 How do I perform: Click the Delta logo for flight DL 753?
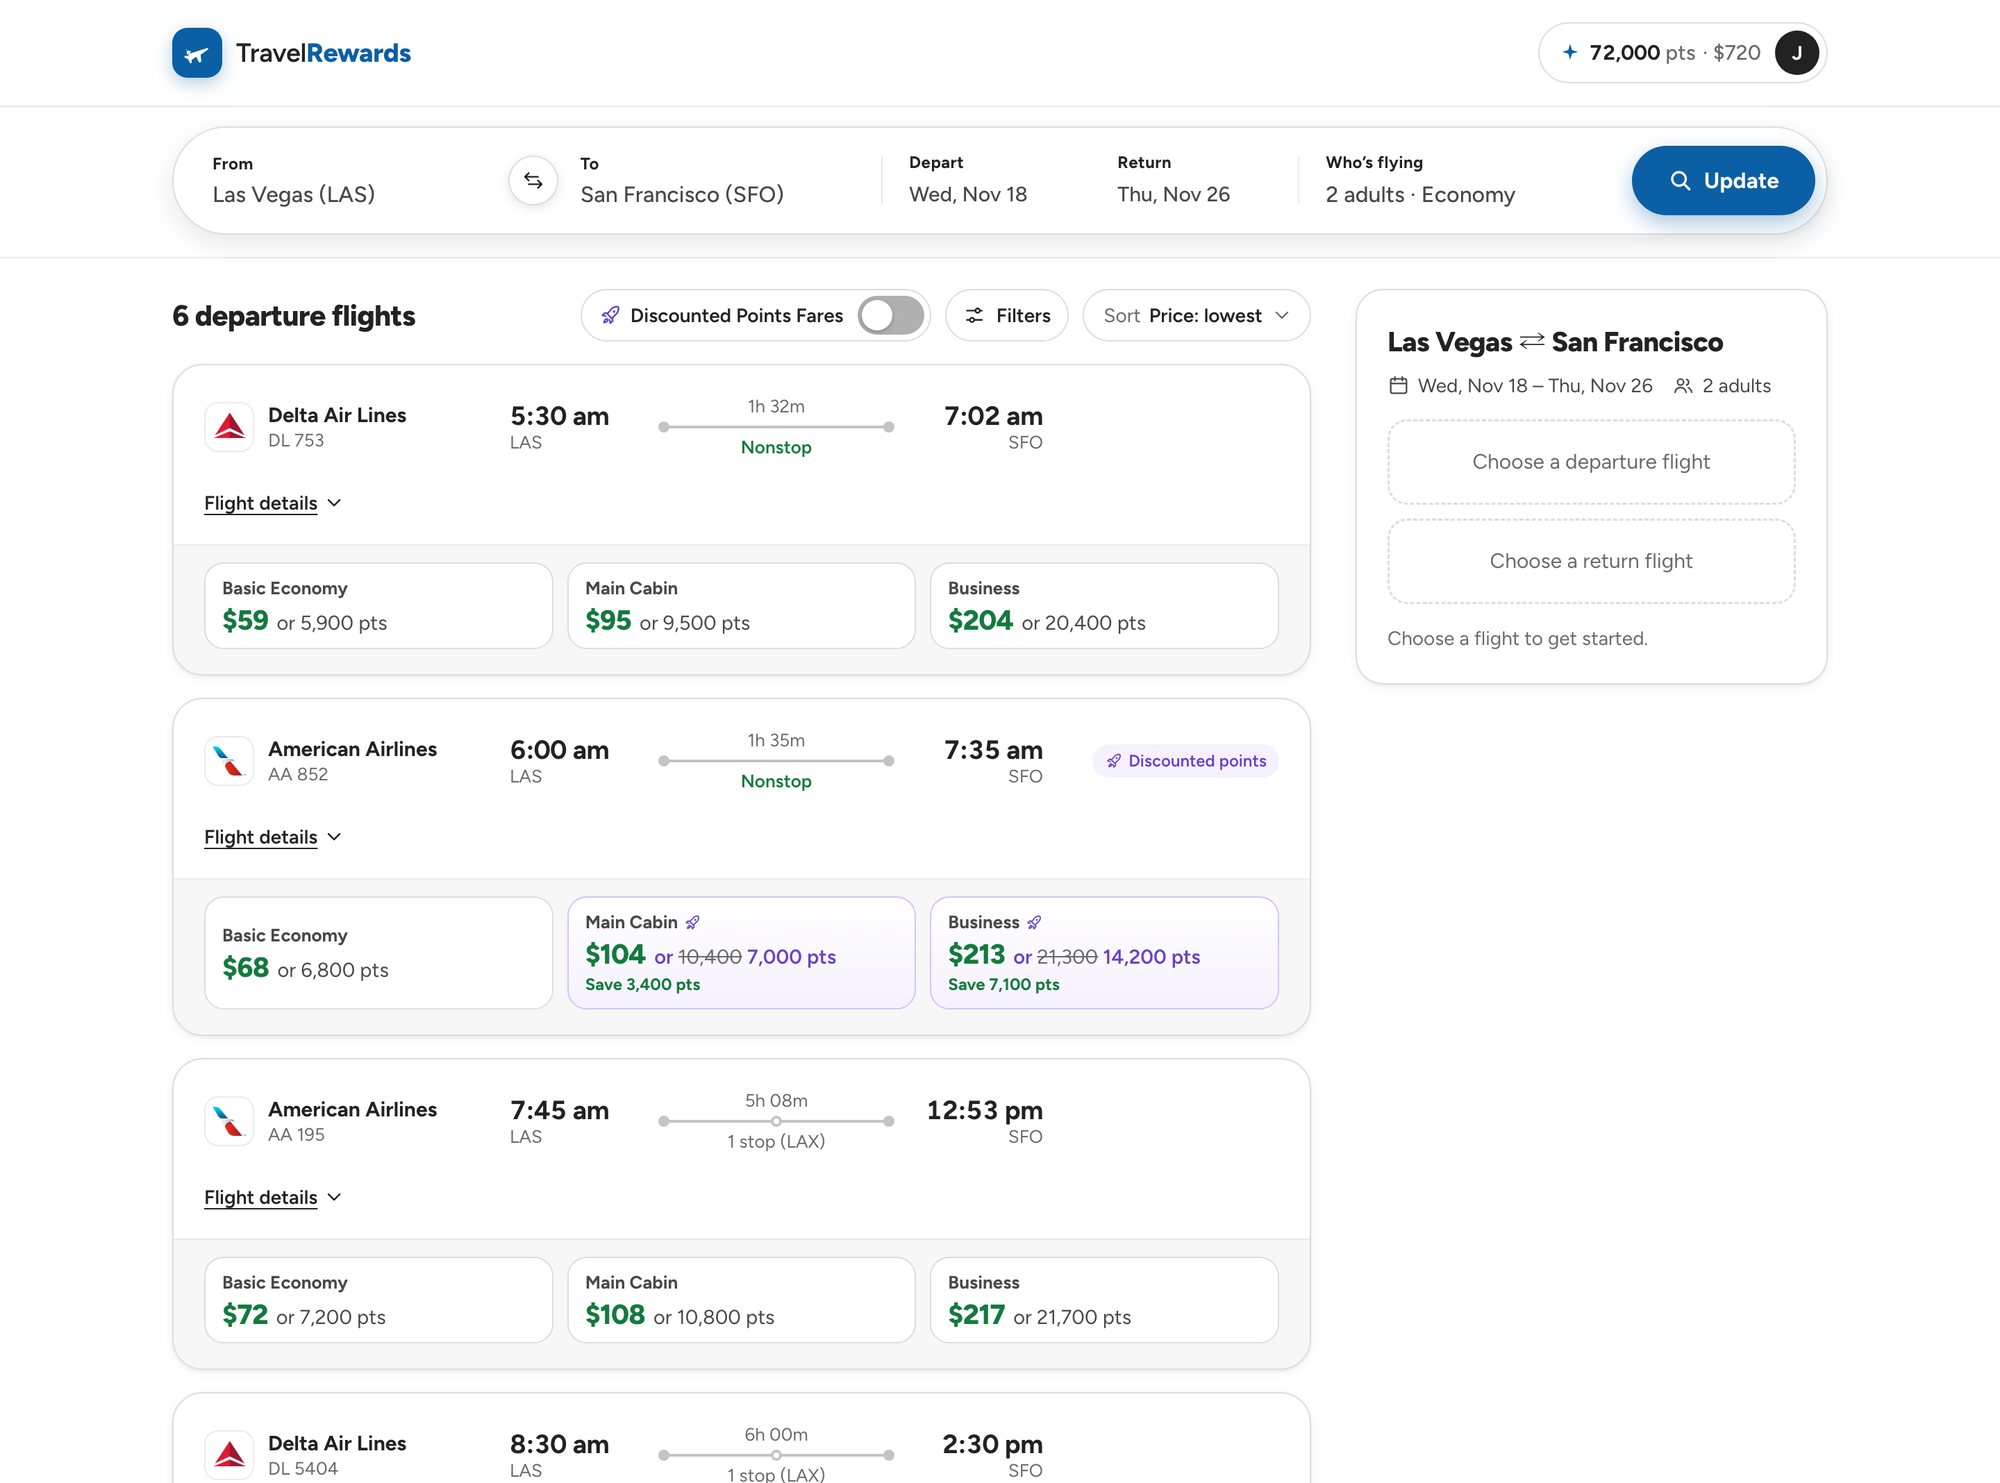(229, 427)
